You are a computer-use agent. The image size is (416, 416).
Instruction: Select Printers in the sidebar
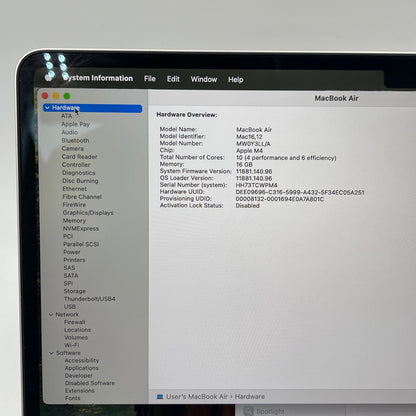(x=74, y=260)
